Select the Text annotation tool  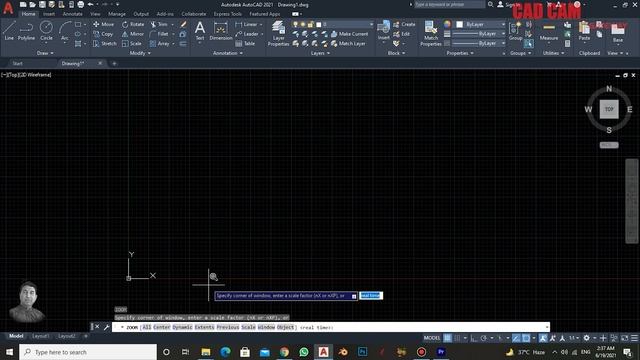(200, 31)
